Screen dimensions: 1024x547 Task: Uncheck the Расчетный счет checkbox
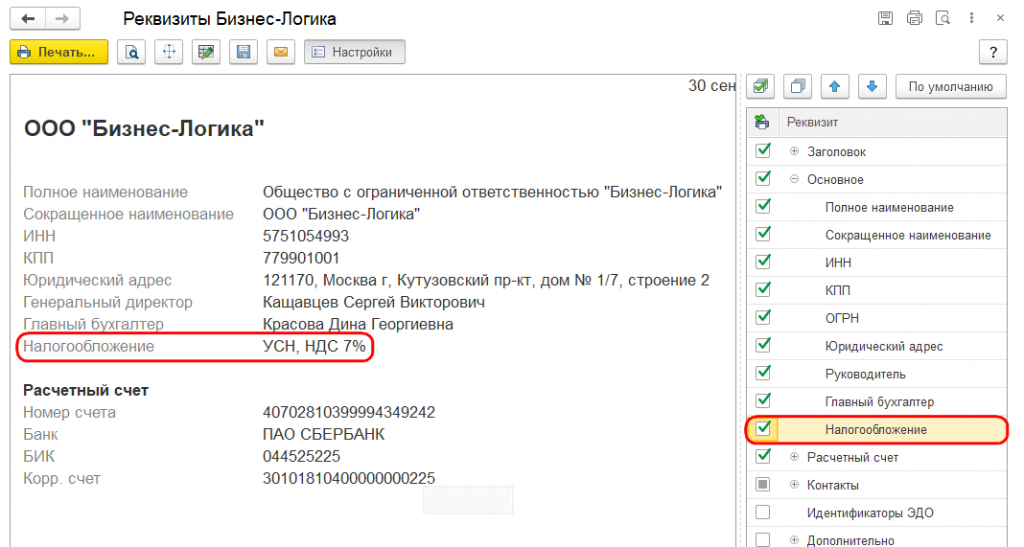pos(763,456)
